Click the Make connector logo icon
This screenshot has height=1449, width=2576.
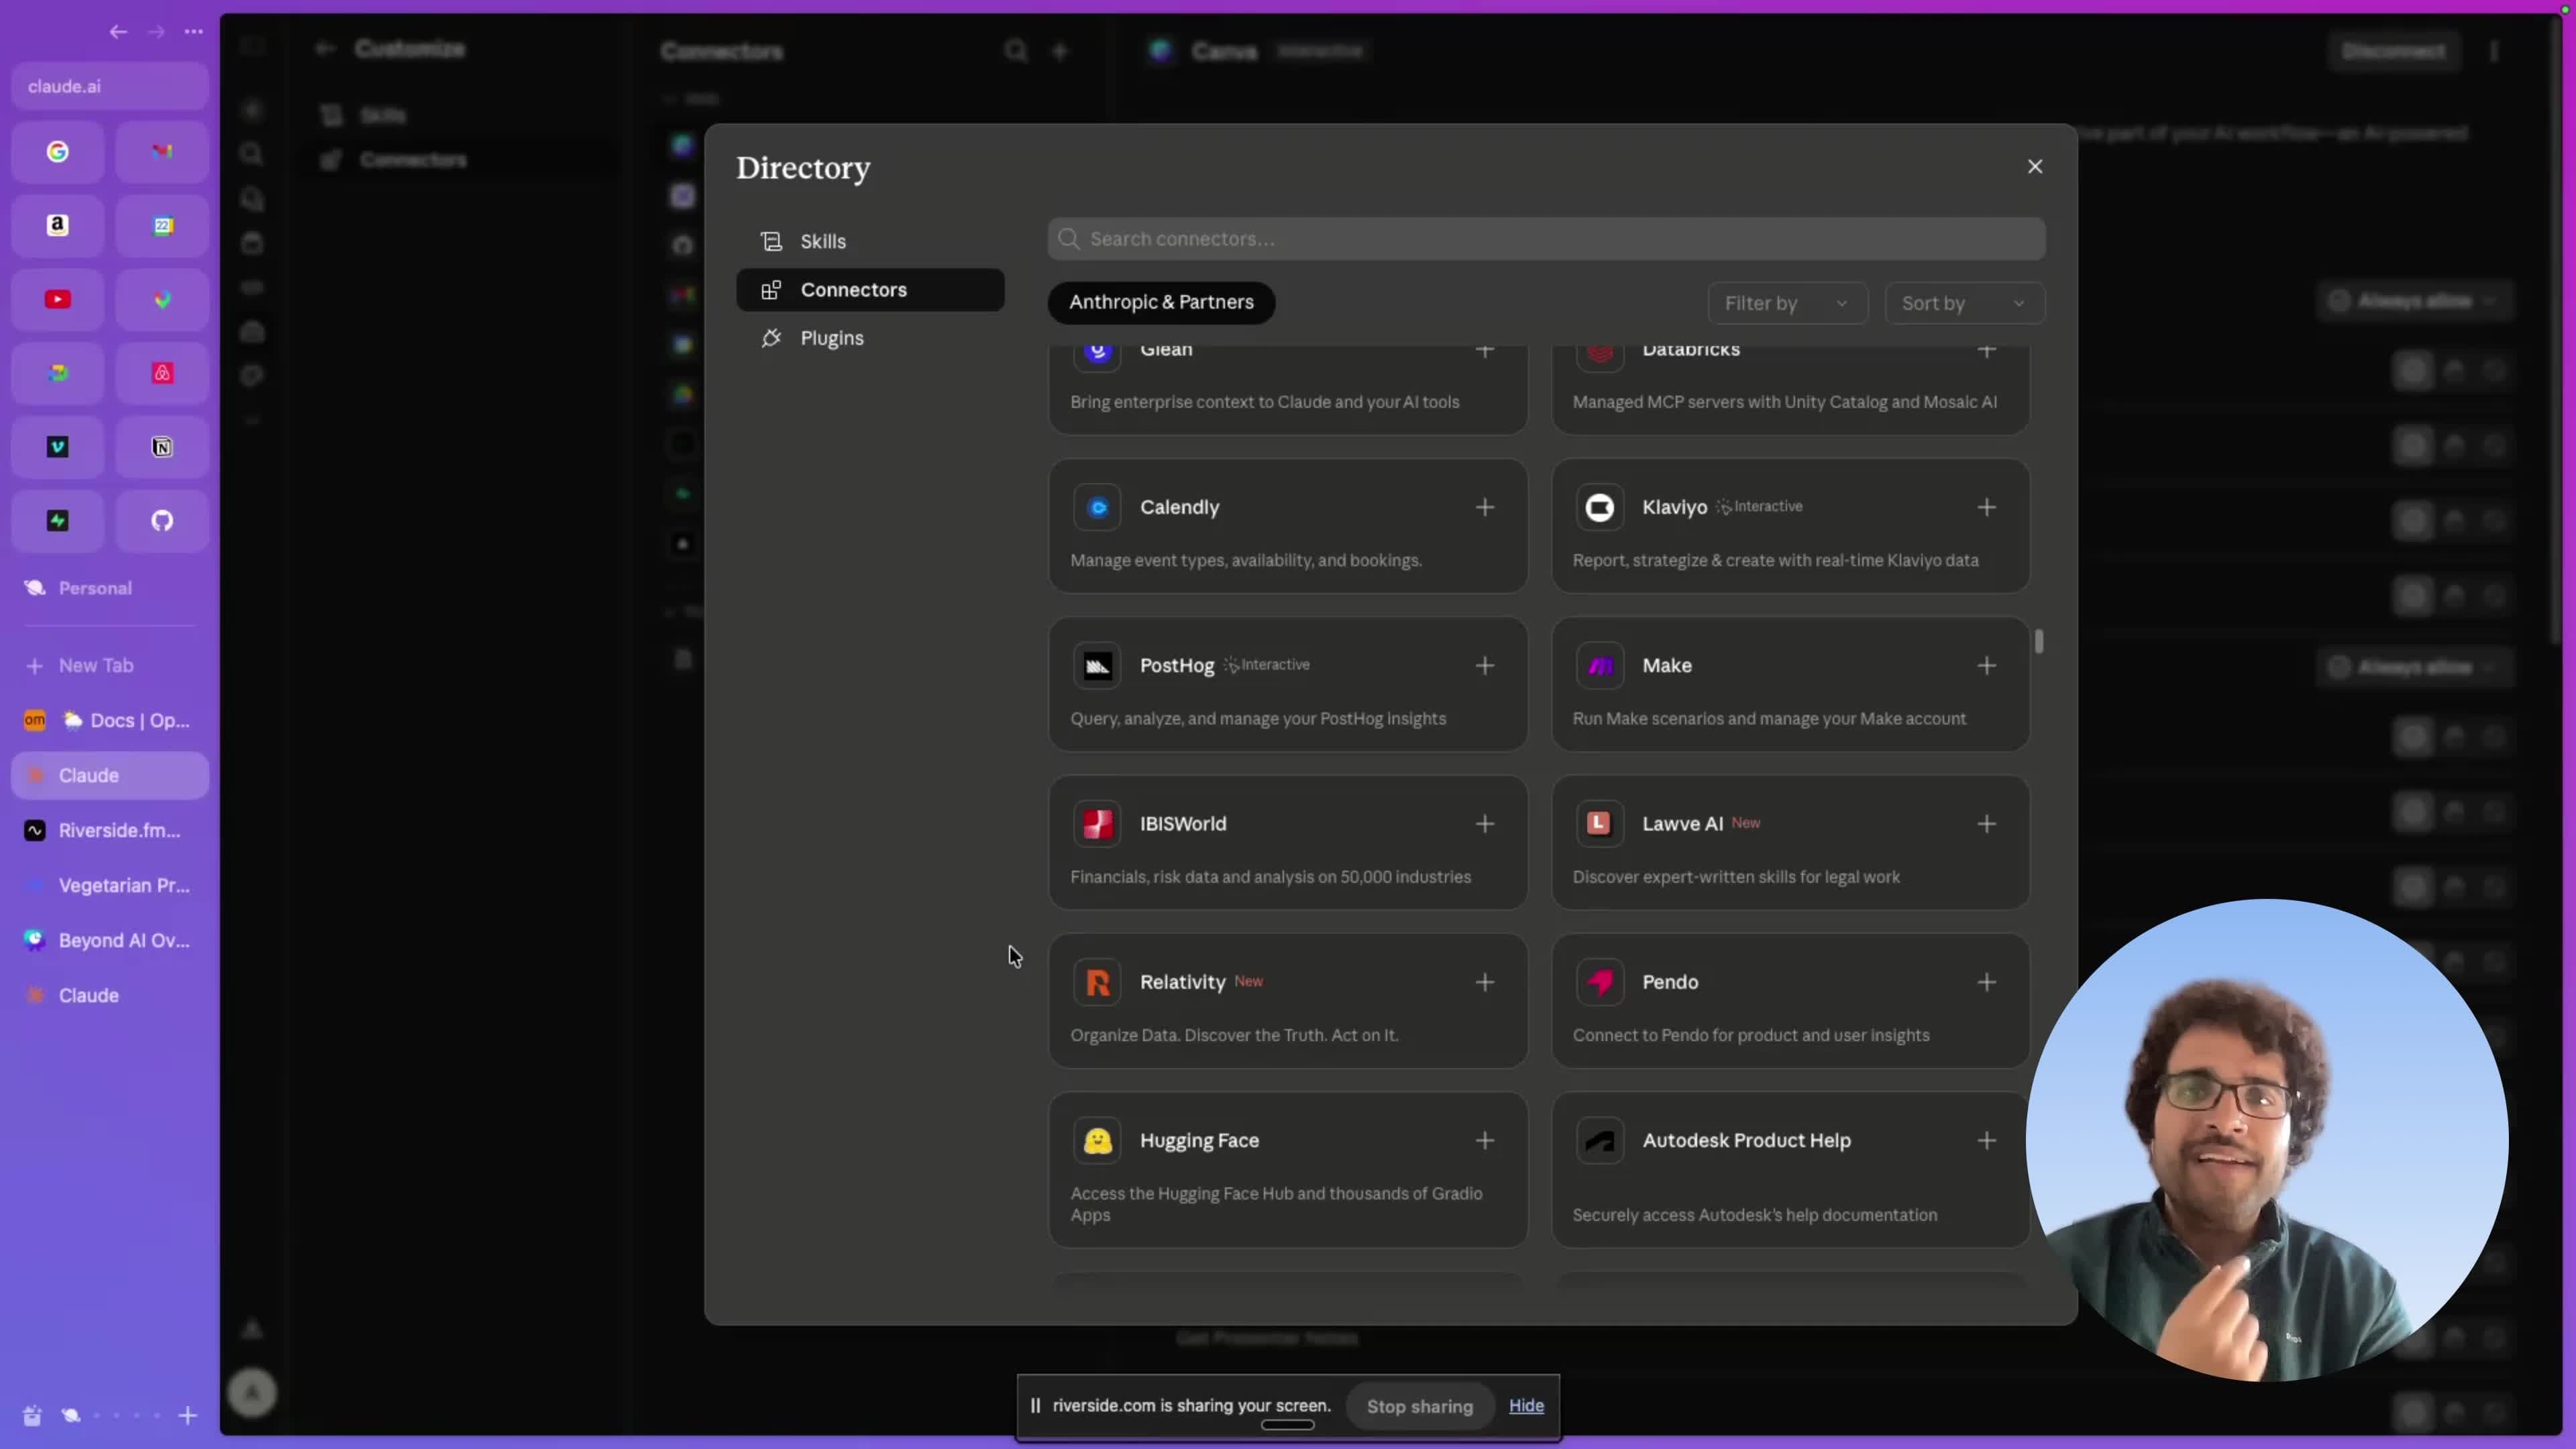1599,666
